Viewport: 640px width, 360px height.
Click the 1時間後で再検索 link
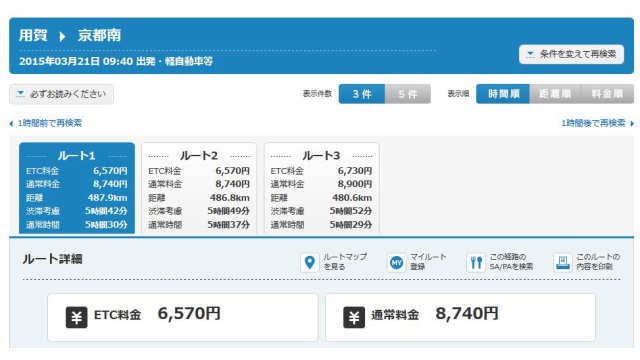pyautogui.click(x=593, y=123)
